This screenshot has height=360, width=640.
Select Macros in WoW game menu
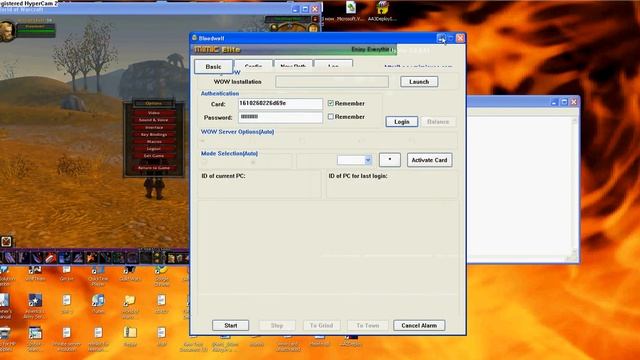154,142
